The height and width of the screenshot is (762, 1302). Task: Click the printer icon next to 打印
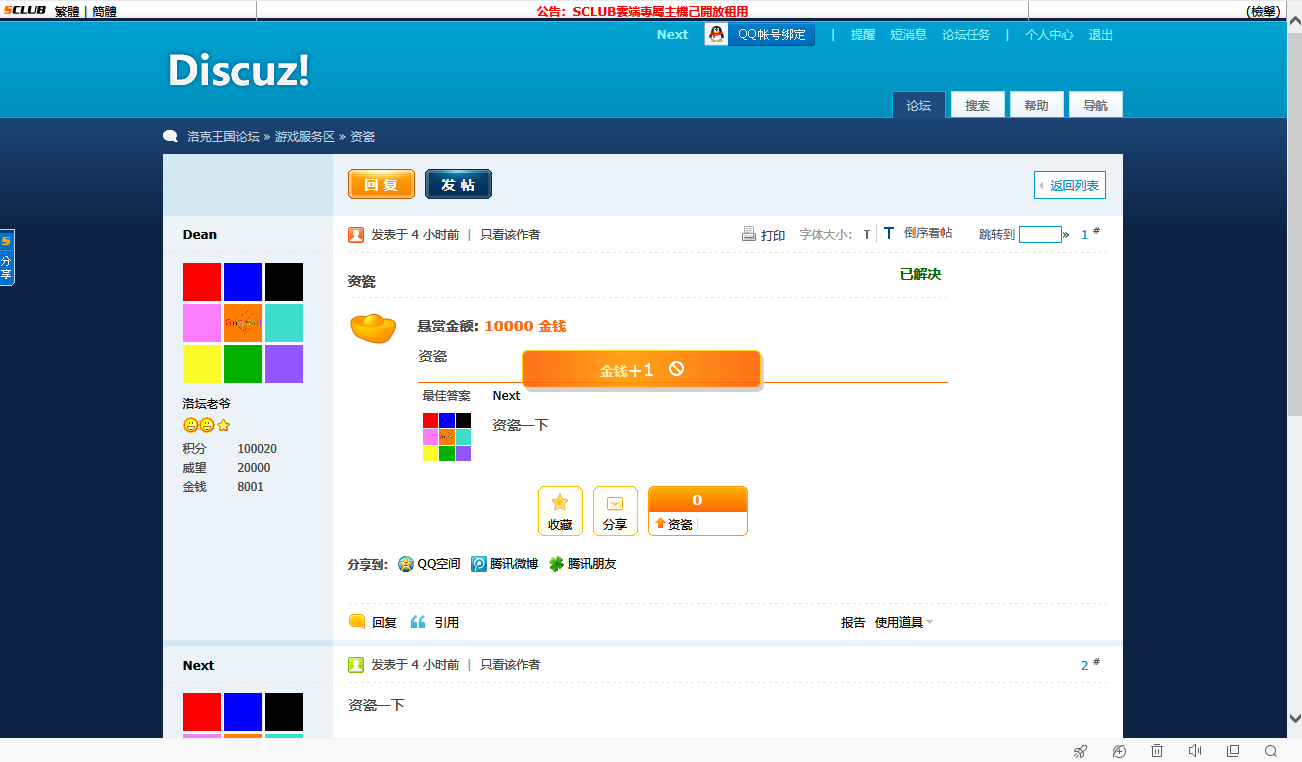749,234
